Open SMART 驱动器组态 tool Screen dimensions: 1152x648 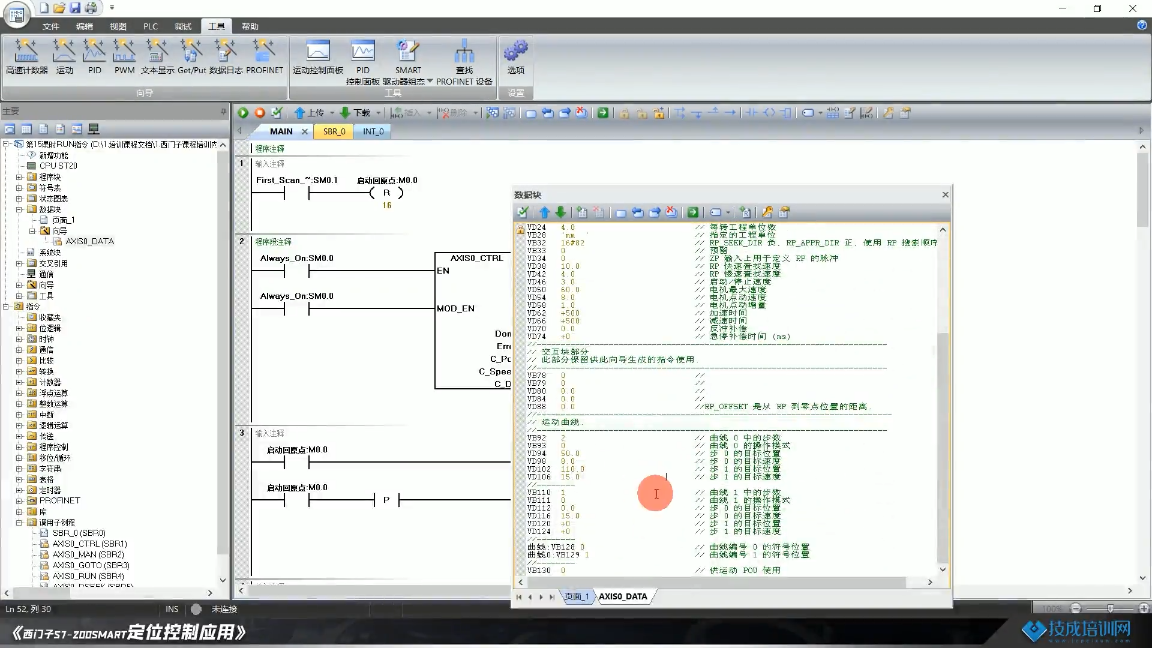pyautogui.click(x=408, y=62)
